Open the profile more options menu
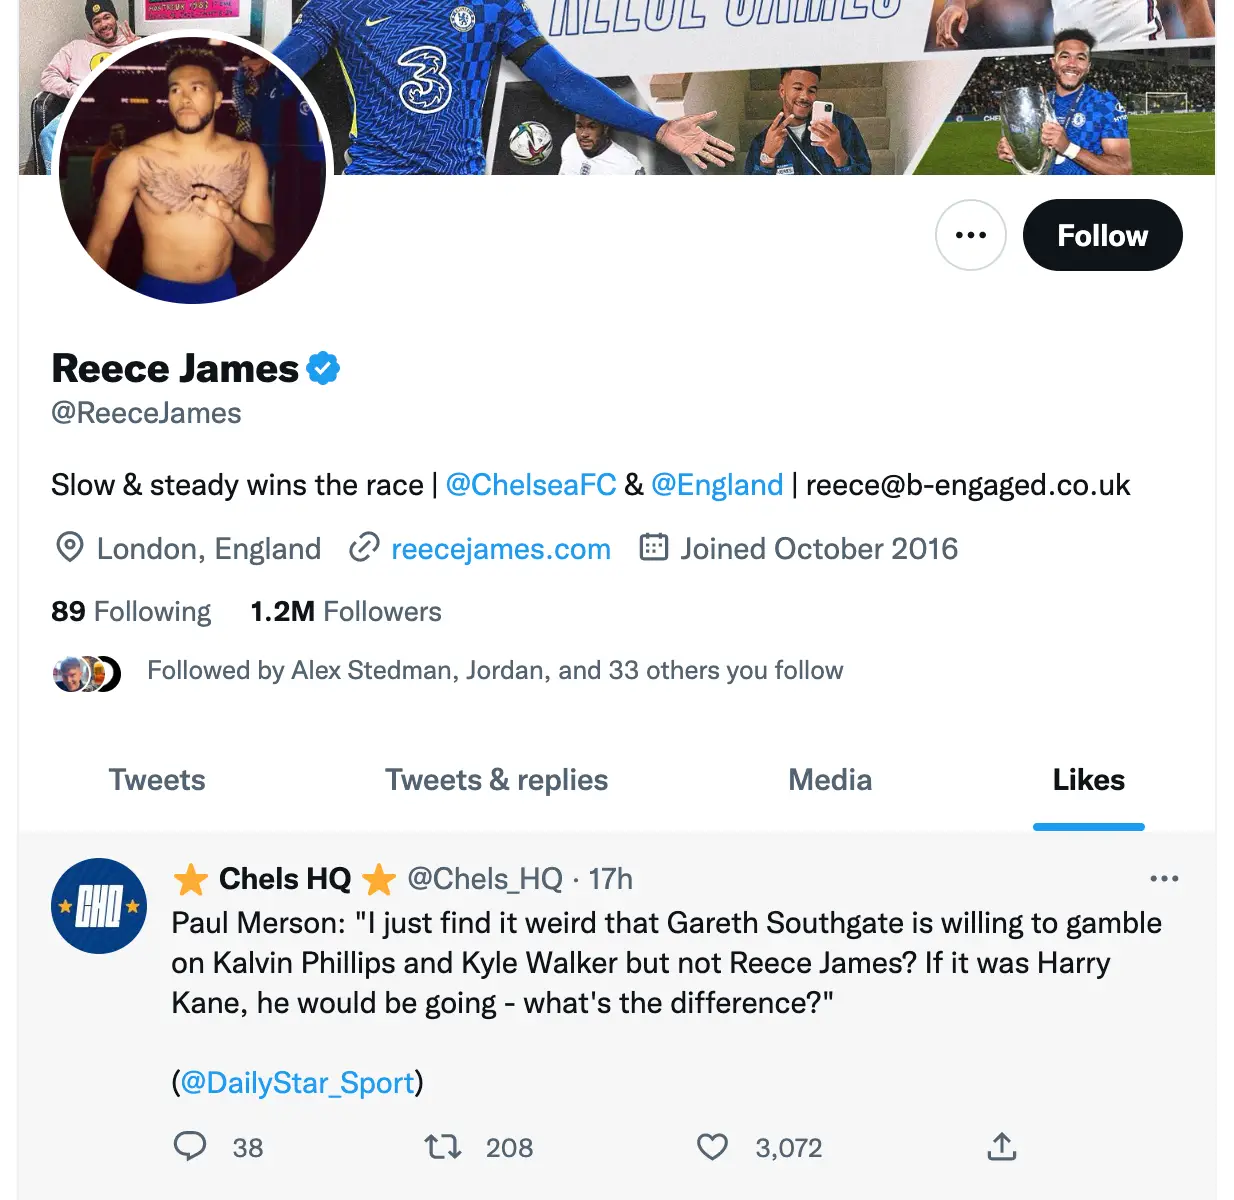 coord(969,235)
